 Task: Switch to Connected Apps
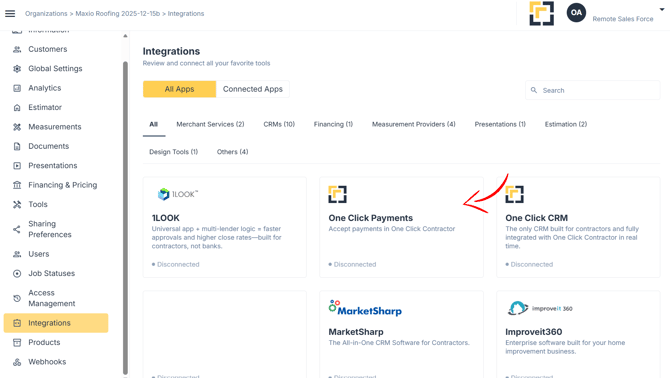pos(253,89)
